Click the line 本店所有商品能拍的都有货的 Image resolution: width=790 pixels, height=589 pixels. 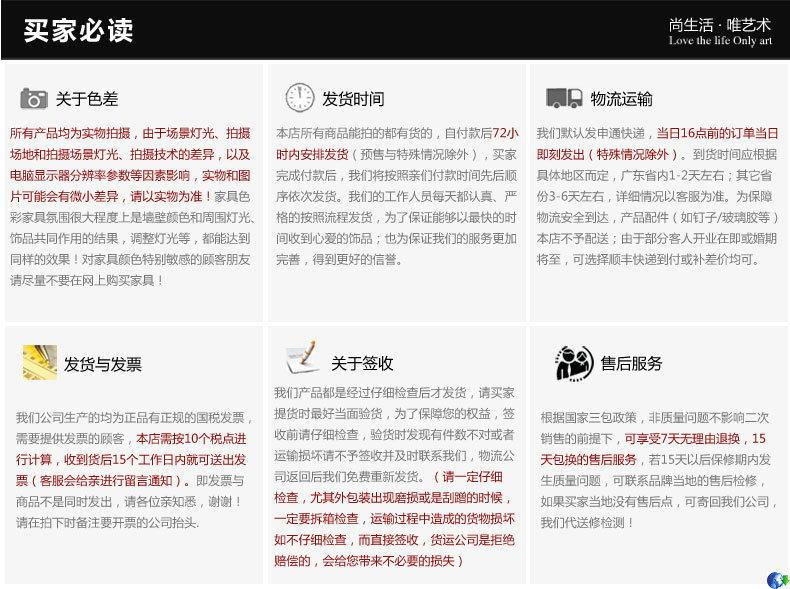(354, 134)
